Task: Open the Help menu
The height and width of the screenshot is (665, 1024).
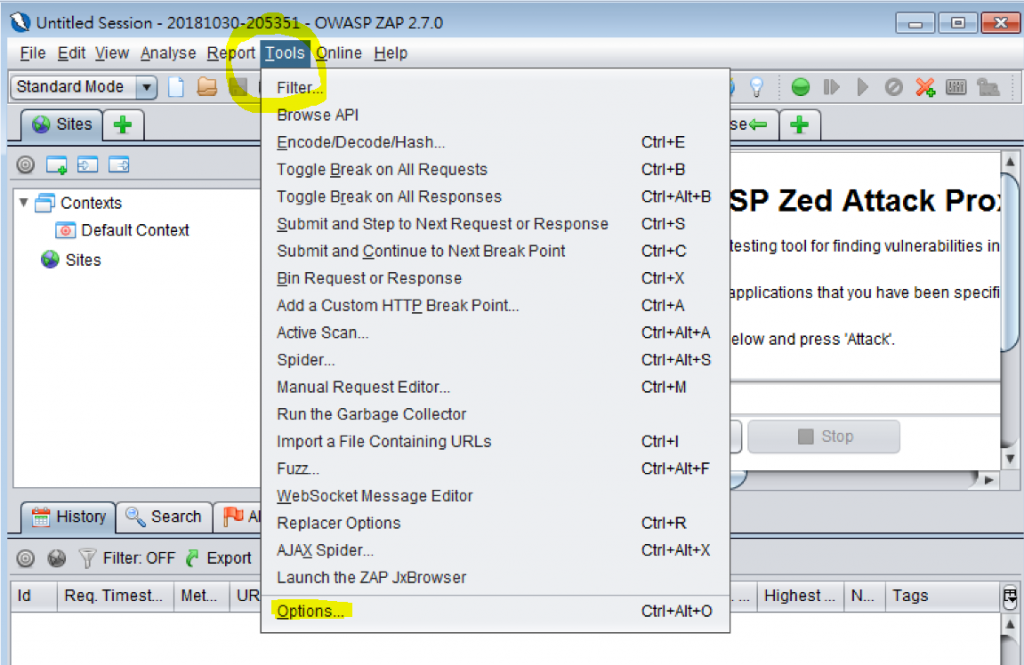Action: pyautogui.click(x=391, y=53)
